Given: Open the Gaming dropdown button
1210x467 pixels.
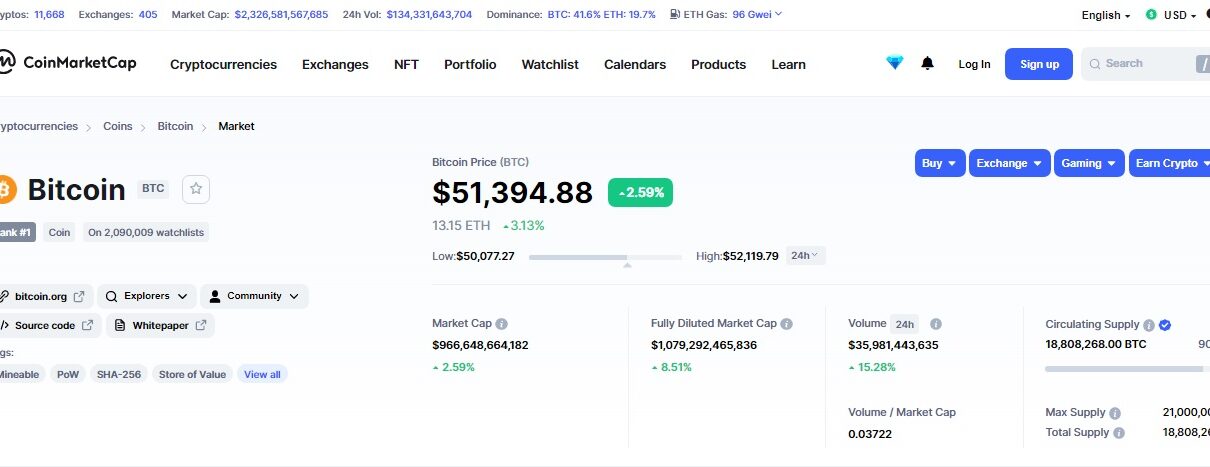Looking at the screenshot, I should 1089,163.
